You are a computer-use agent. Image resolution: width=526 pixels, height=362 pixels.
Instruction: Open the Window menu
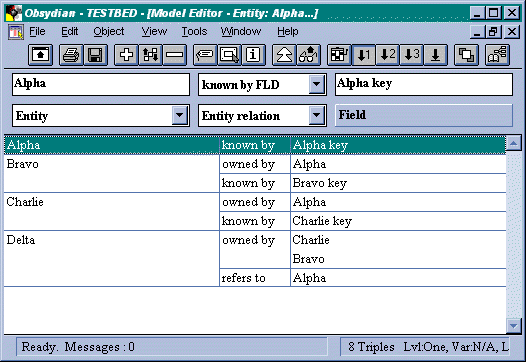(x=241, y=32)
